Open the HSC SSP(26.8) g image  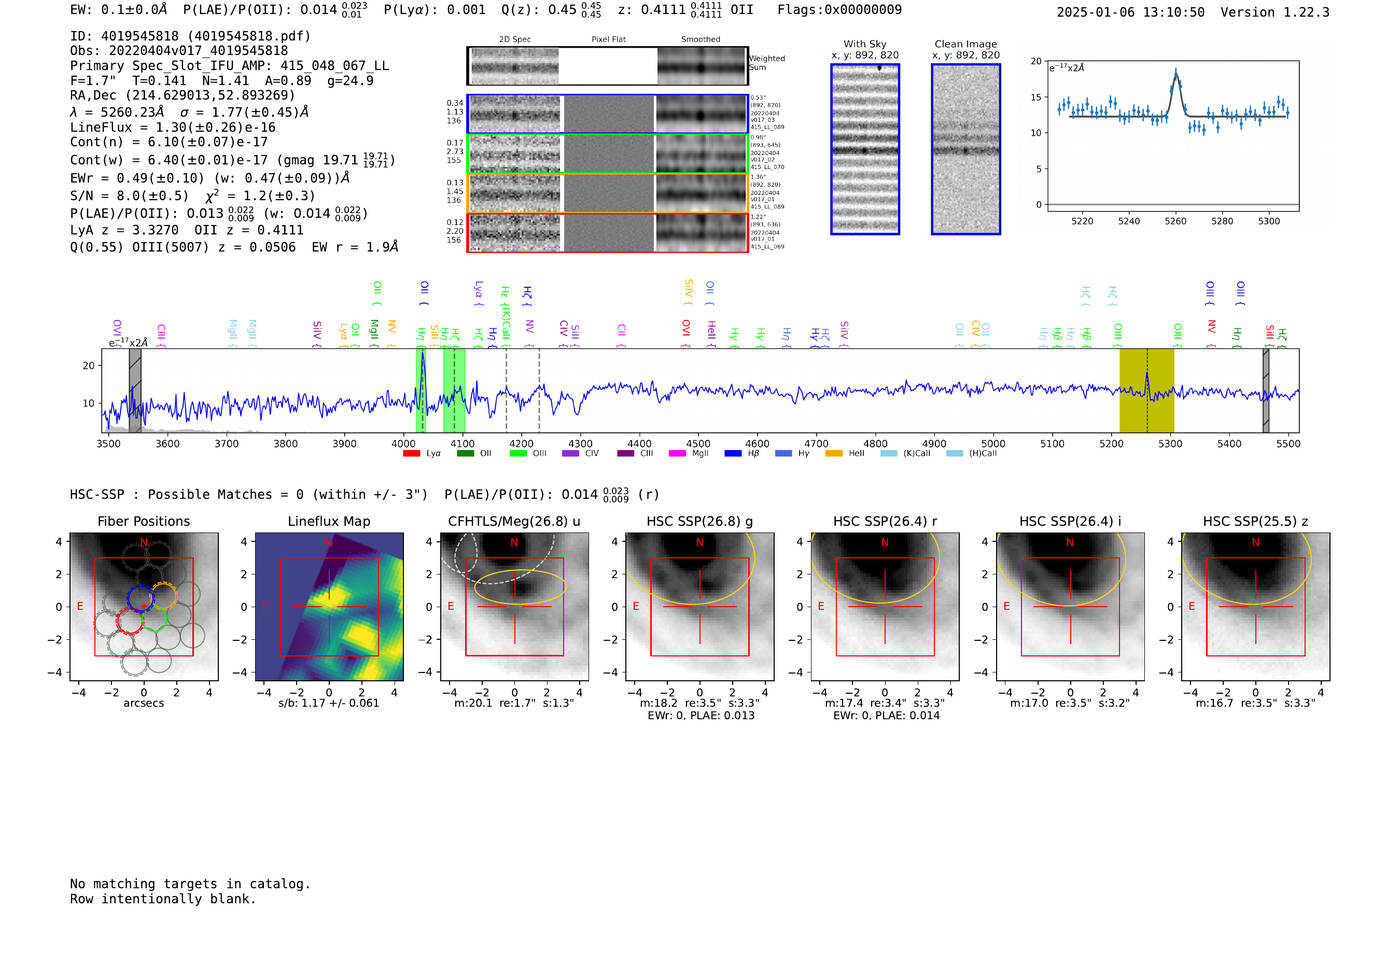(x=700, y=607)
